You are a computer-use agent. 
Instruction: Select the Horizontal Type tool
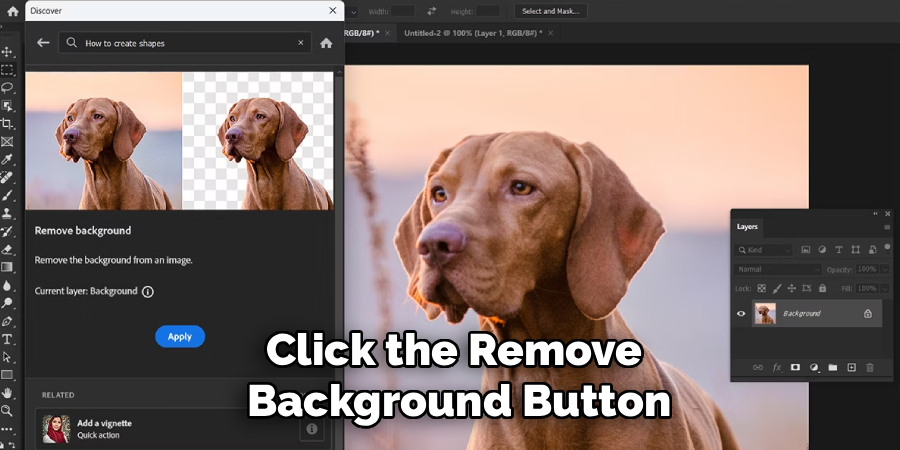(x=7, y=339)
